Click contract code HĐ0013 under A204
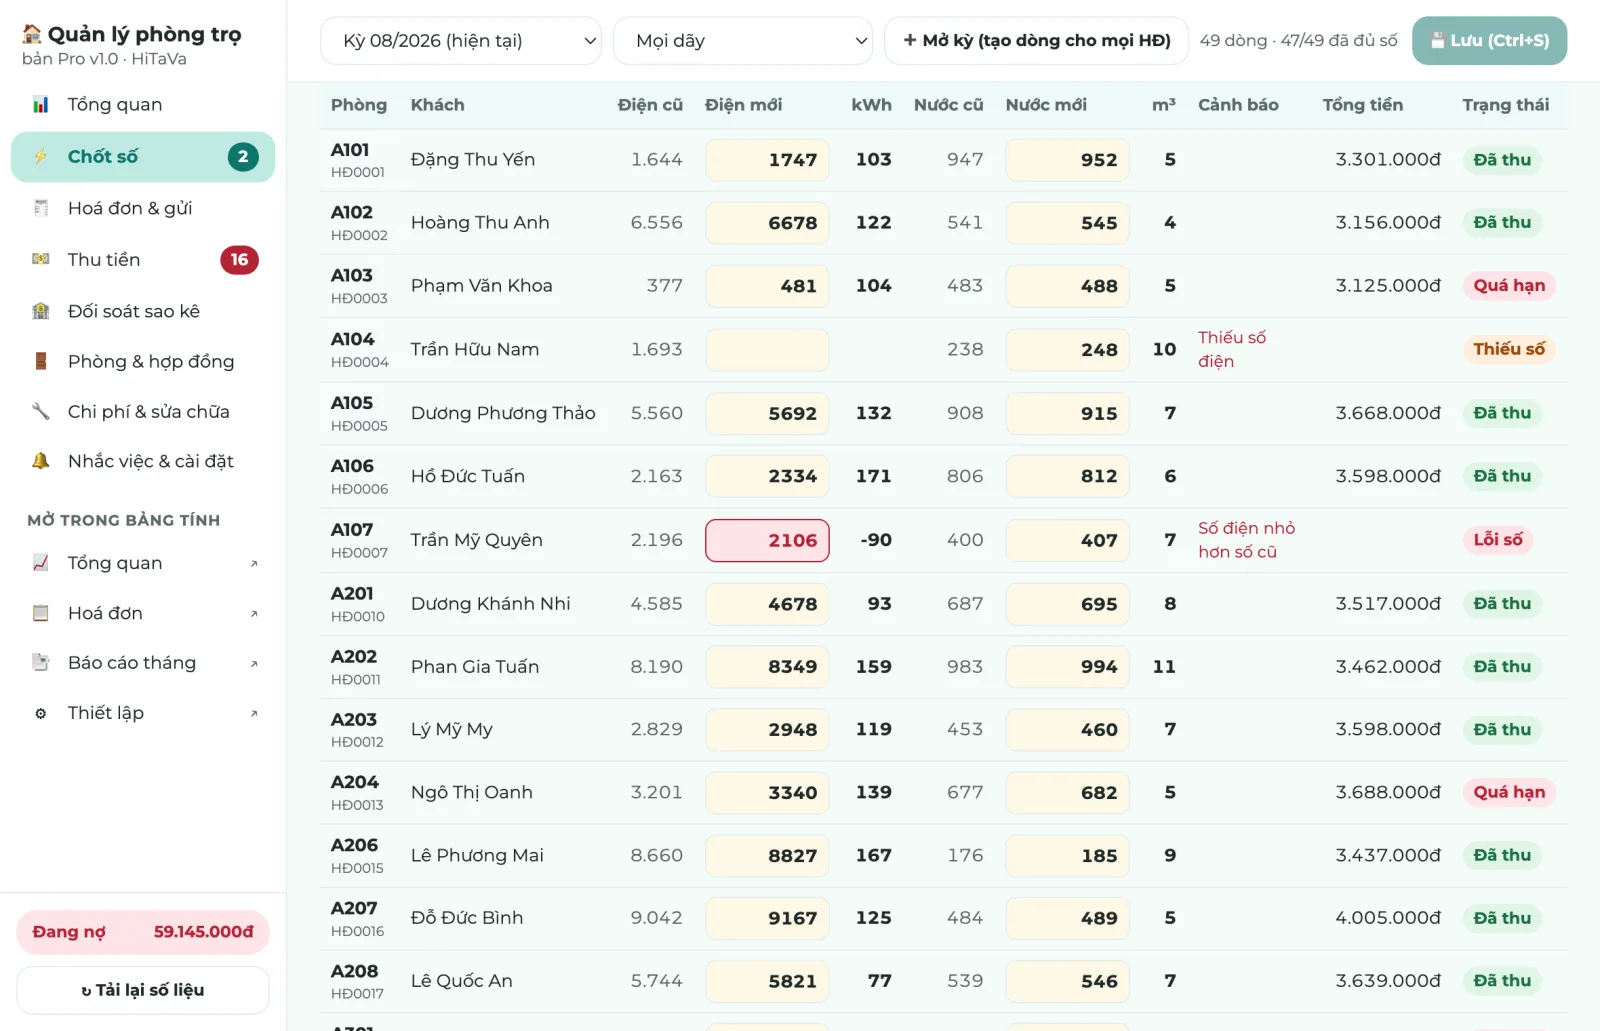This screenshot has height=1031, width=1600. pyautogui.click(x=357, y=805)
